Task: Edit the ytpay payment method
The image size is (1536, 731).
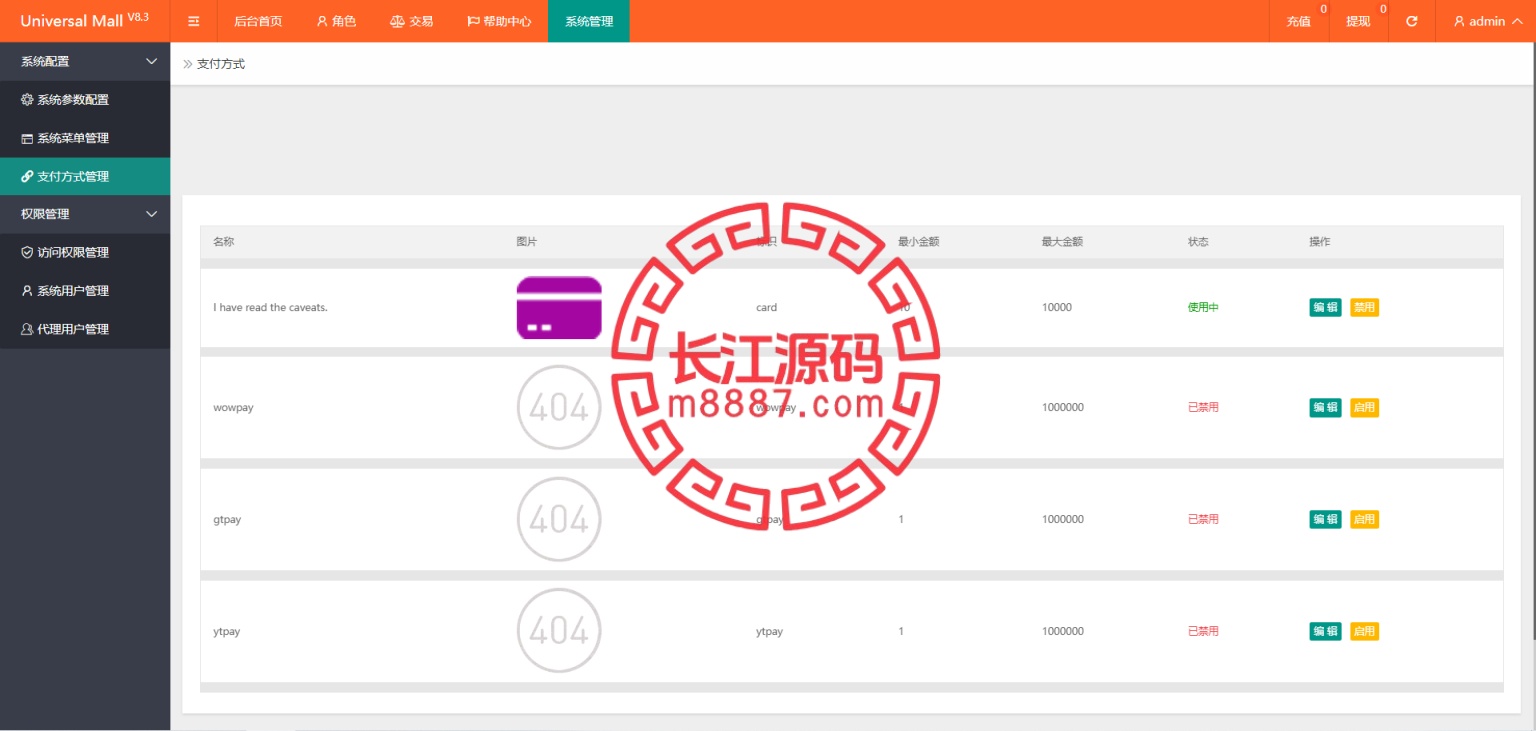Action: click(x=1325, y=631)
